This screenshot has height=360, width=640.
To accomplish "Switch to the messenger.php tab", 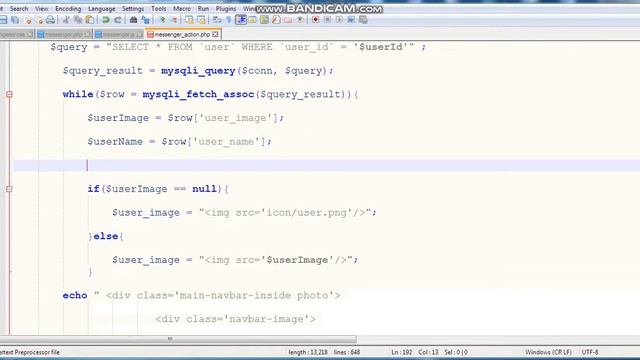I will coord(64,35).
